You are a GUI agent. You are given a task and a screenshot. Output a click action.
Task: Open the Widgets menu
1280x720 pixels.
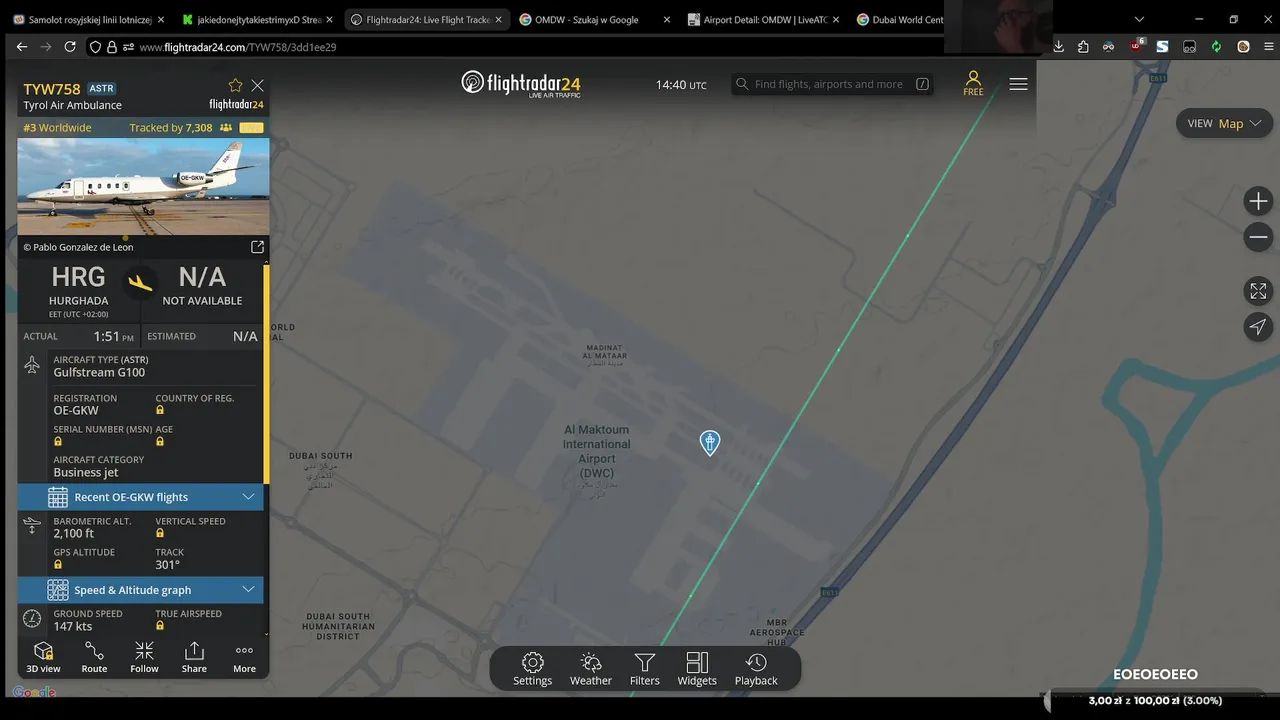tap(697, 669)
